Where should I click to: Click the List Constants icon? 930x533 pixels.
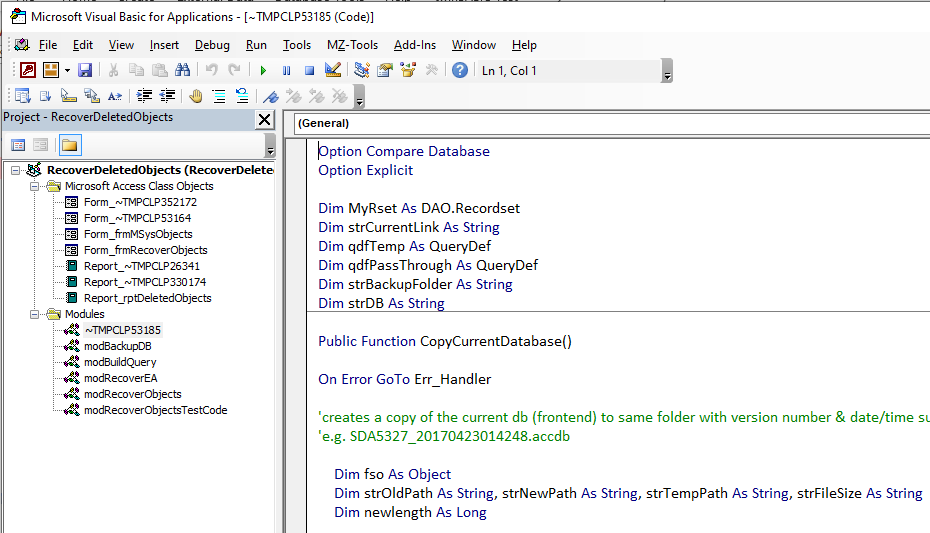pos(46,96)
